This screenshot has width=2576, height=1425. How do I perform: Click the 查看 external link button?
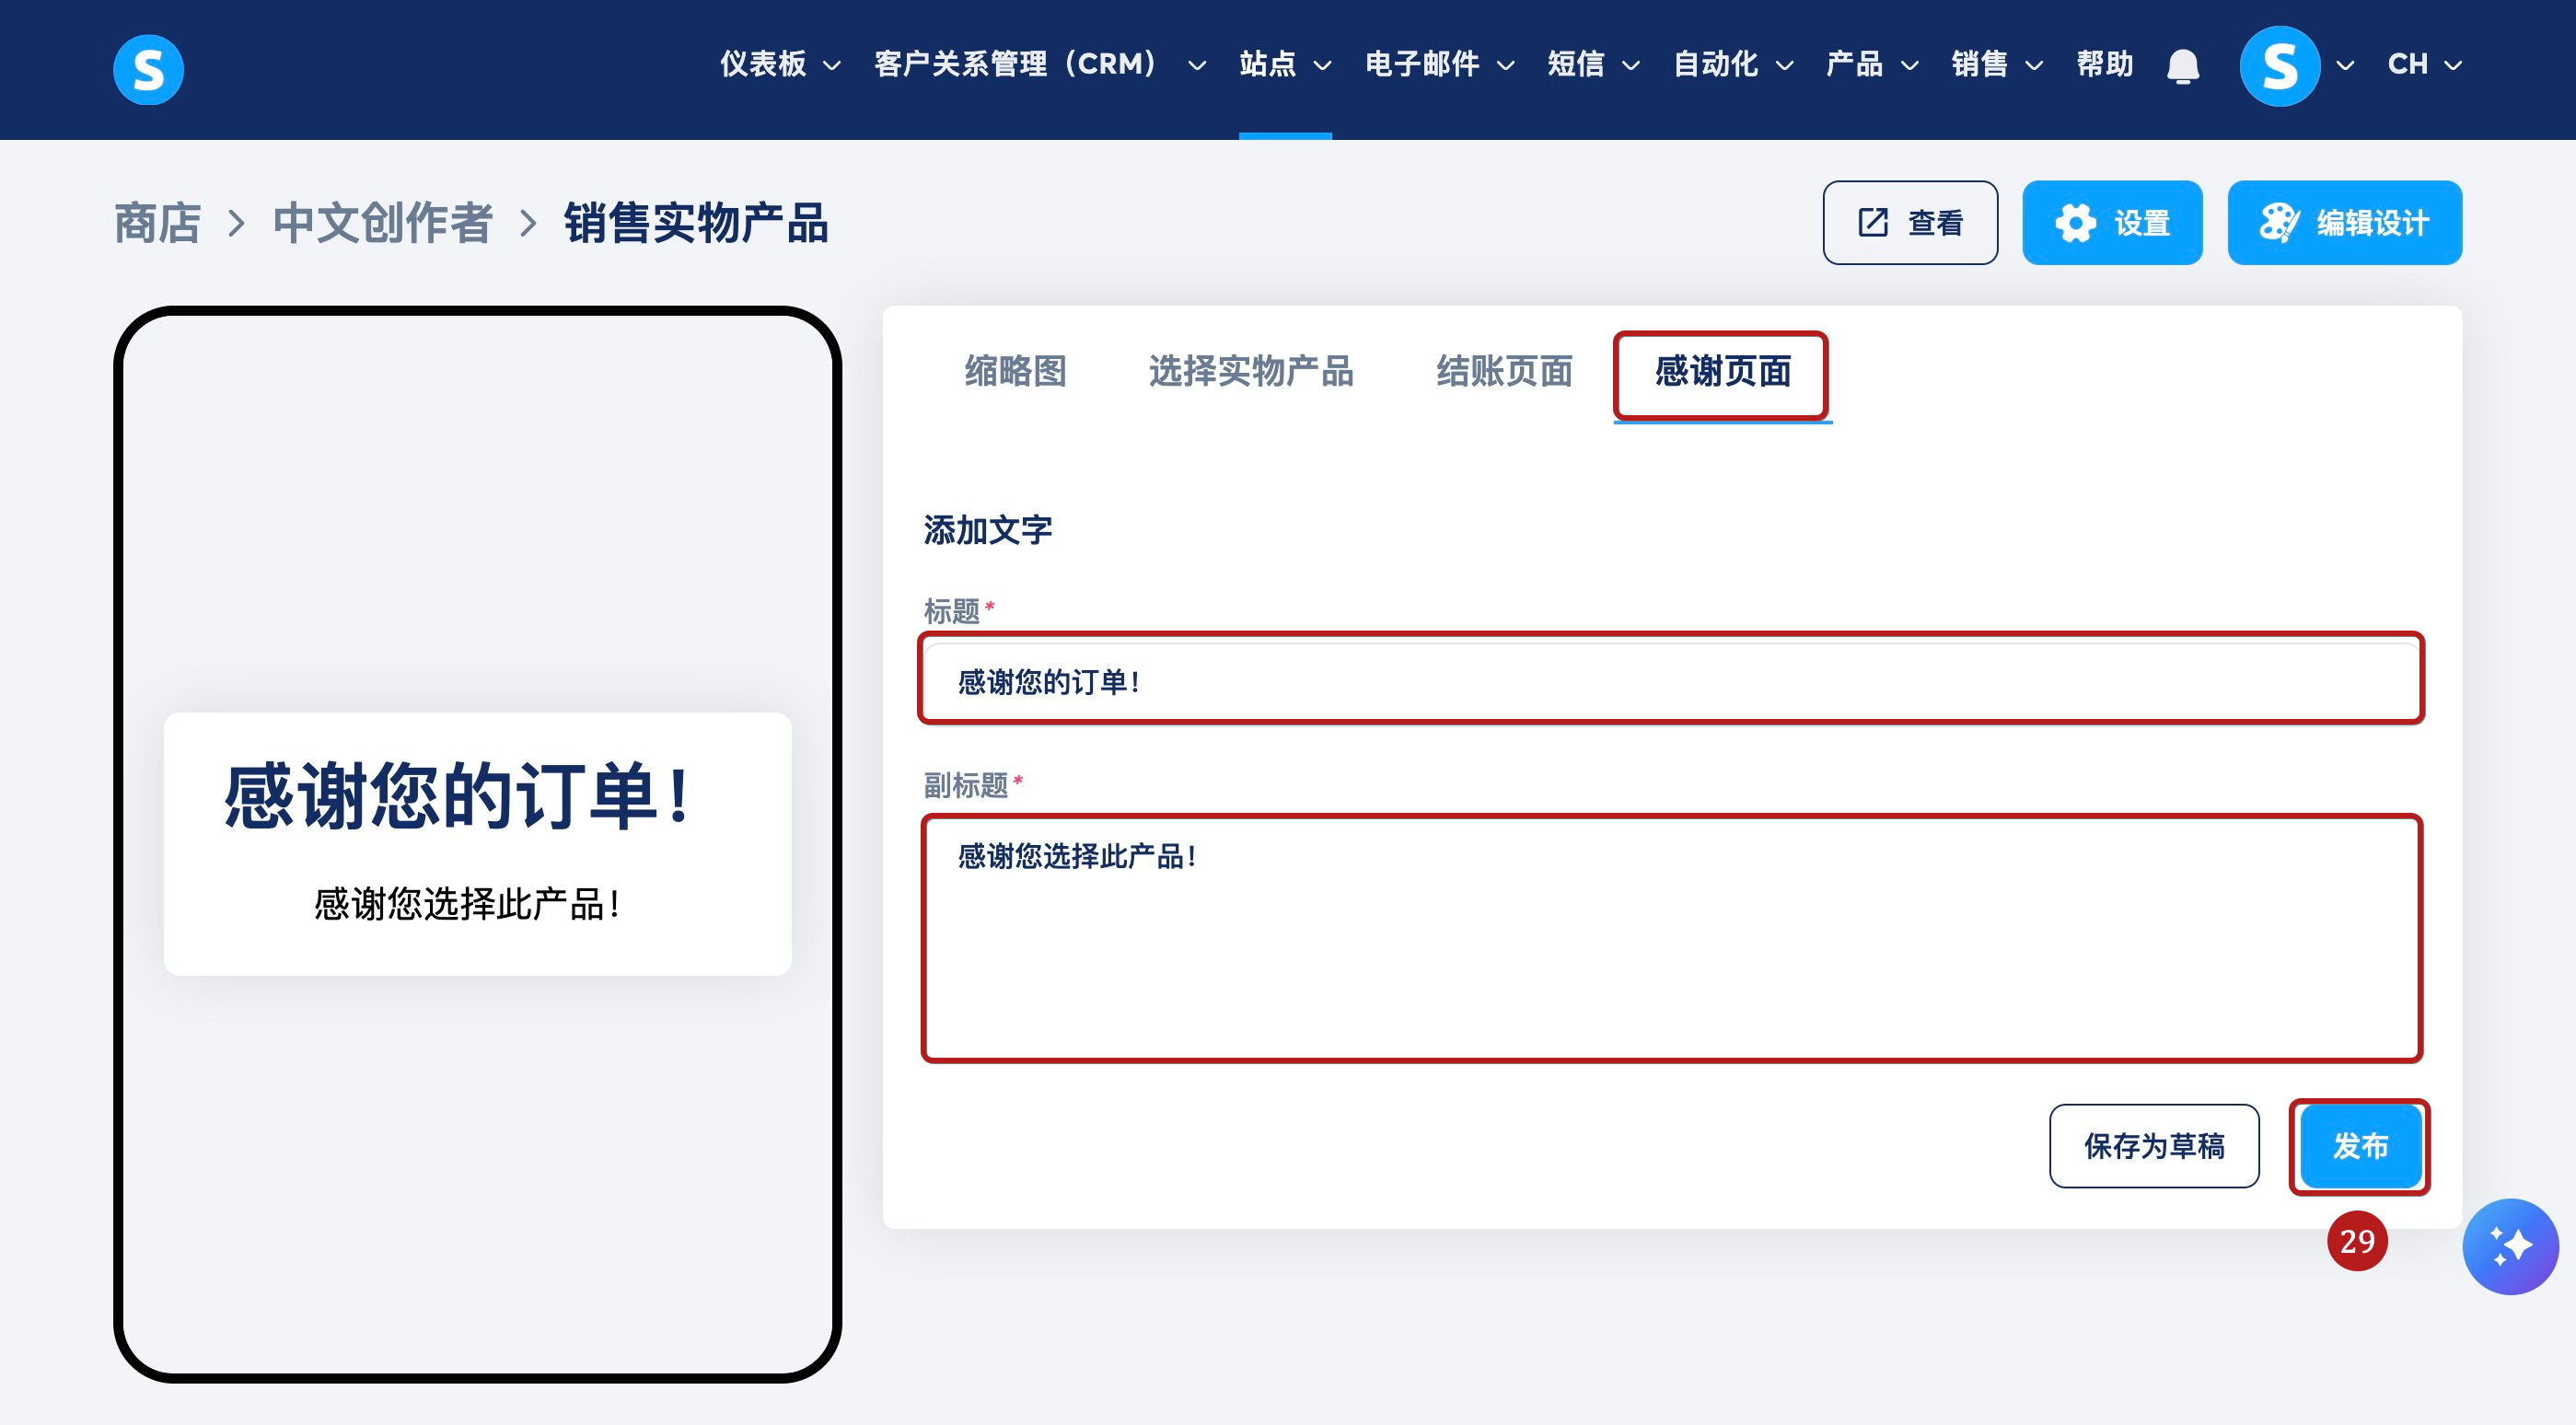click(x=1909, y=222)
